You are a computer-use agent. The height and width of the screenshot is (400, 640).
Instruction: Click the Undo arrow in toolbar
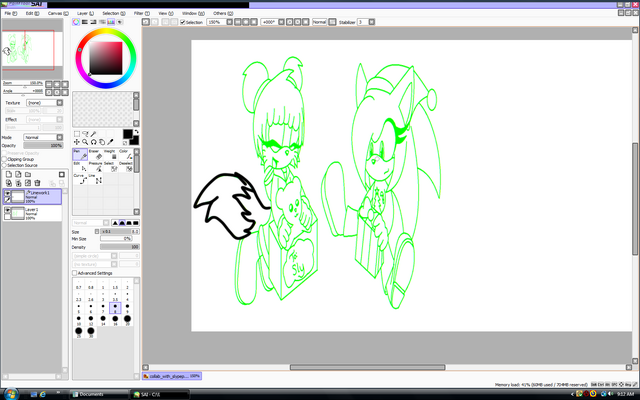coord(146,22)
